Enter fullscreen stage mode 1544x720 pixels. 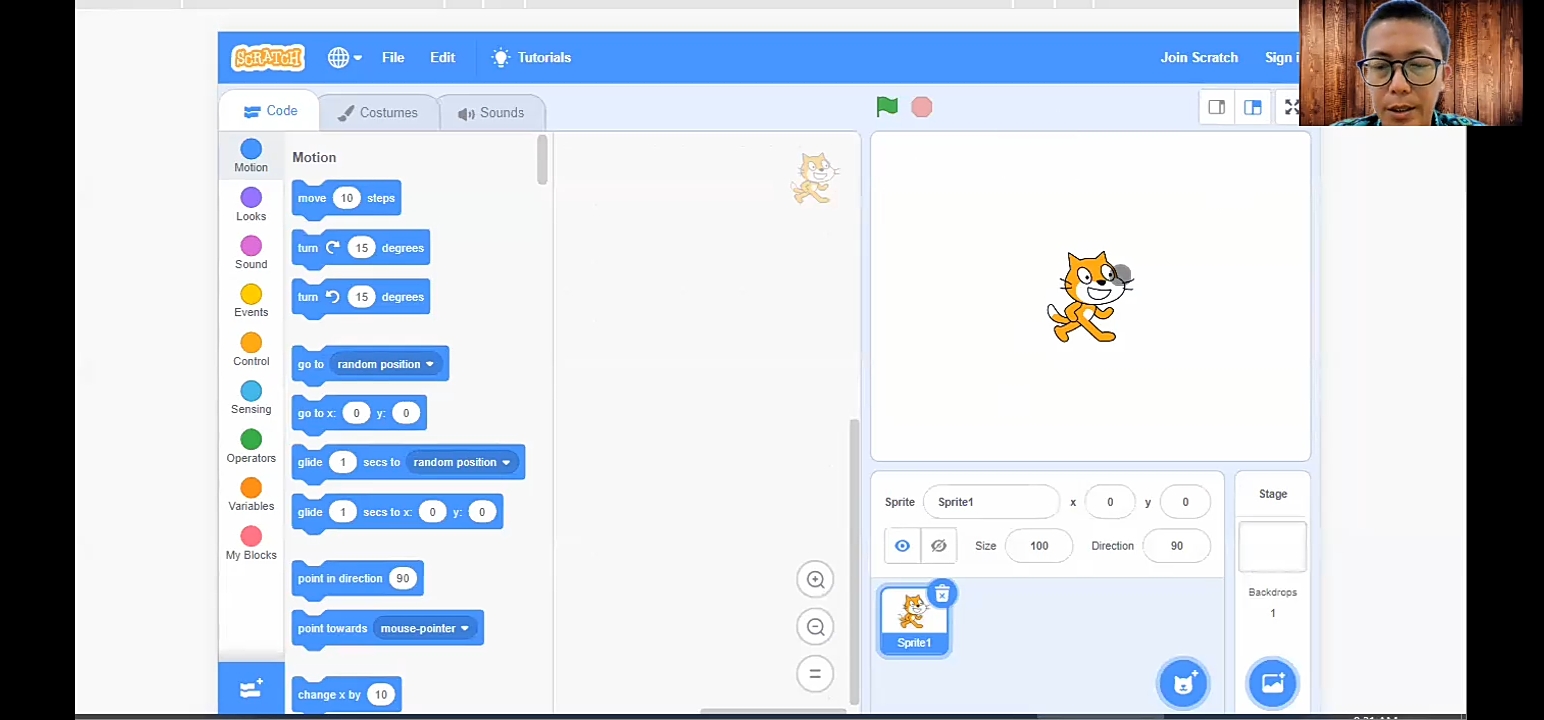(x=1291, y=107)
